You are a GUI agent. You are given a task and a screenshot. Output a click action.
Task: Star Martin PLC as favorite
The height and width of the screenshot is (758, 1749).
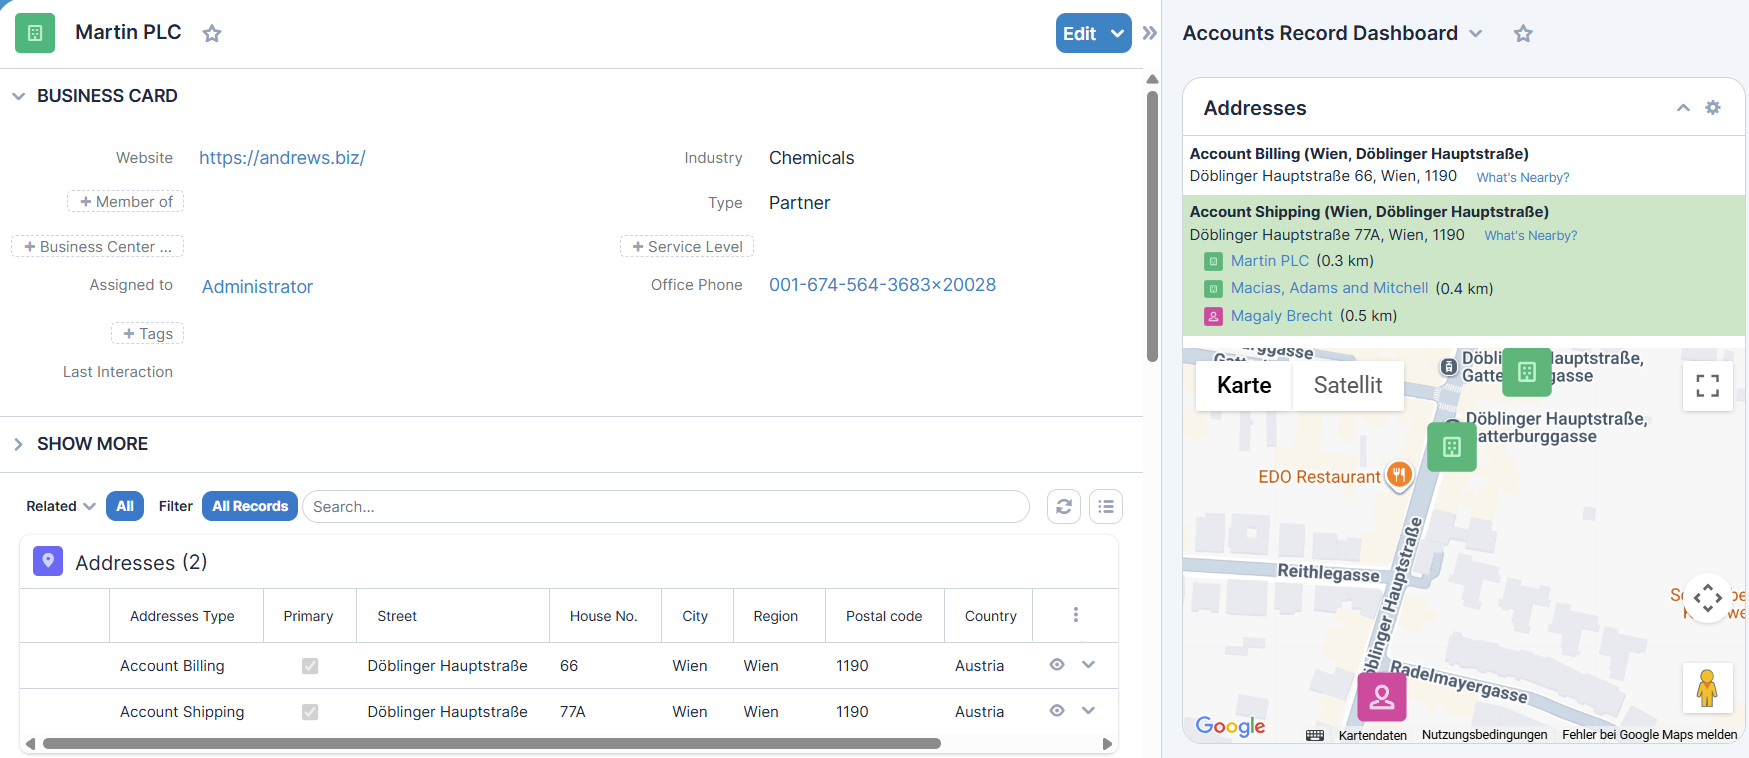(x=212, y=34)
